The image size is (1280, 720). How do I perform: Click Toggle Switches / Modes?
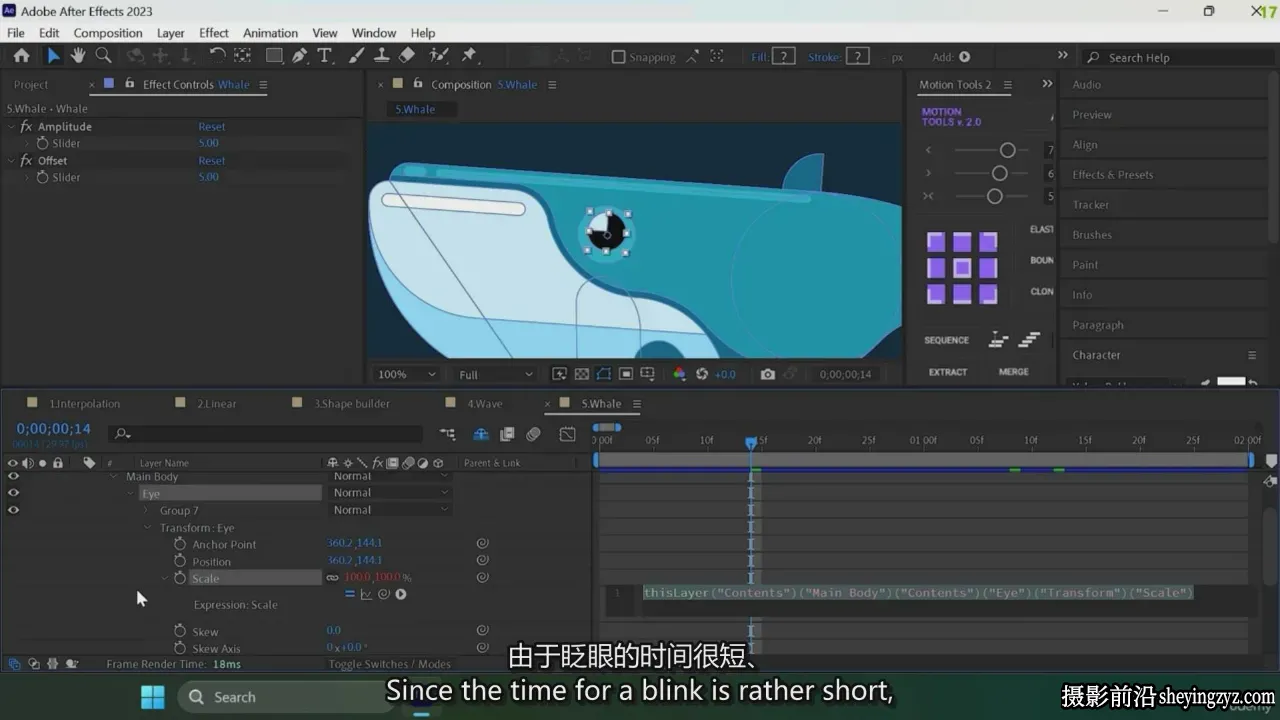[389, 664]
